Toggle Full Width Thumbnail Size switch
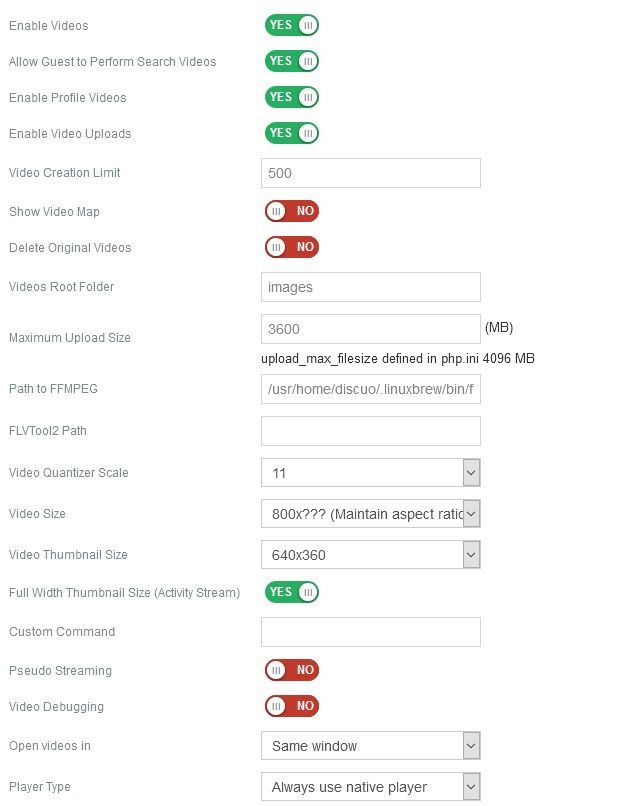The width and height of the screenshot is (617, 806). click(291, 592)
